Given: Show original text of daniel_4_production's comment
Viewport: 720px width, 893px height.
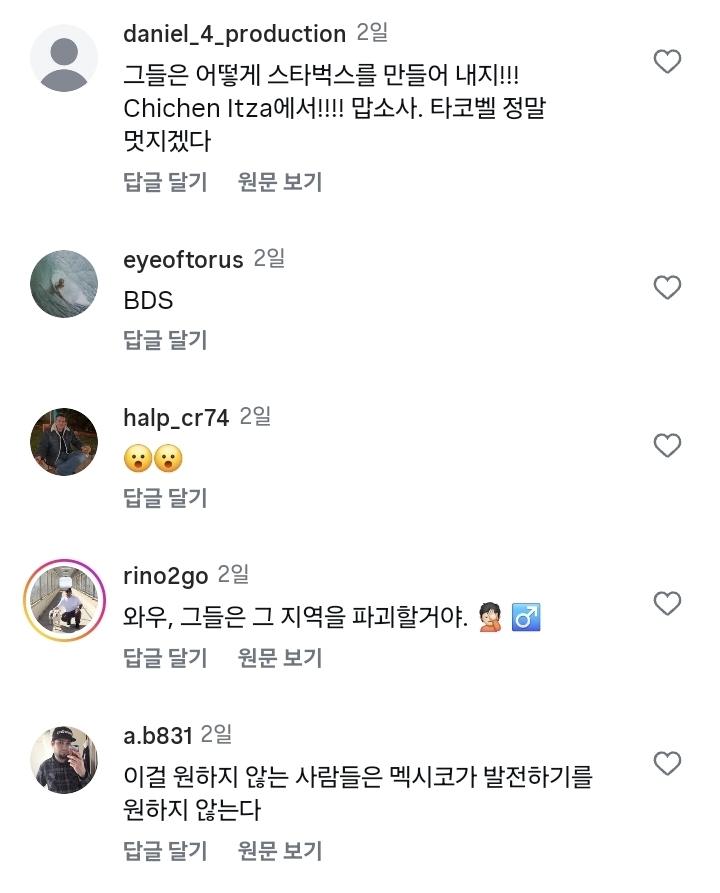Looking at the screenshot, I should coord(280,182).
